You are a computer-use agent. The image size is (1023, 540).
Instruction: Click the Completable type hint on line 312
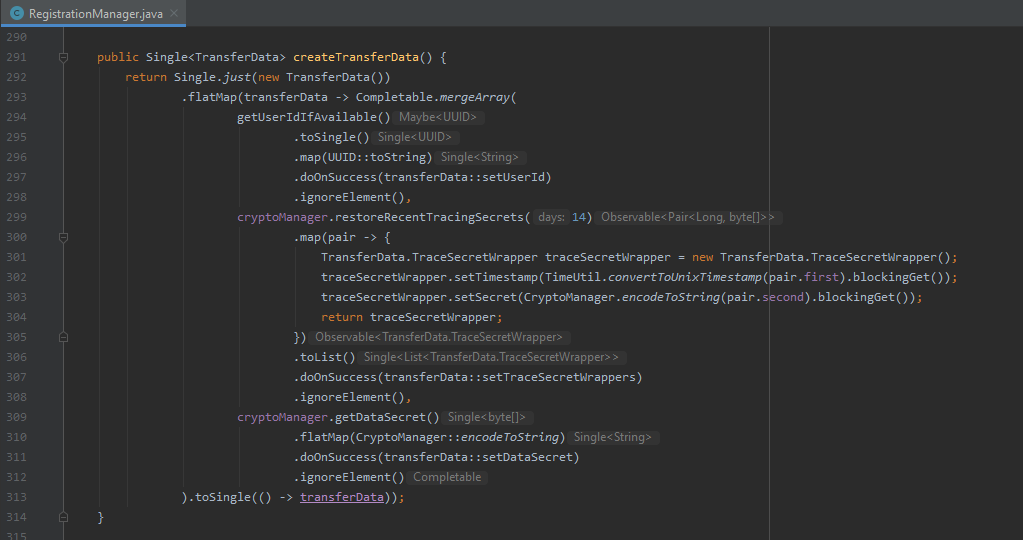[447, 477]
